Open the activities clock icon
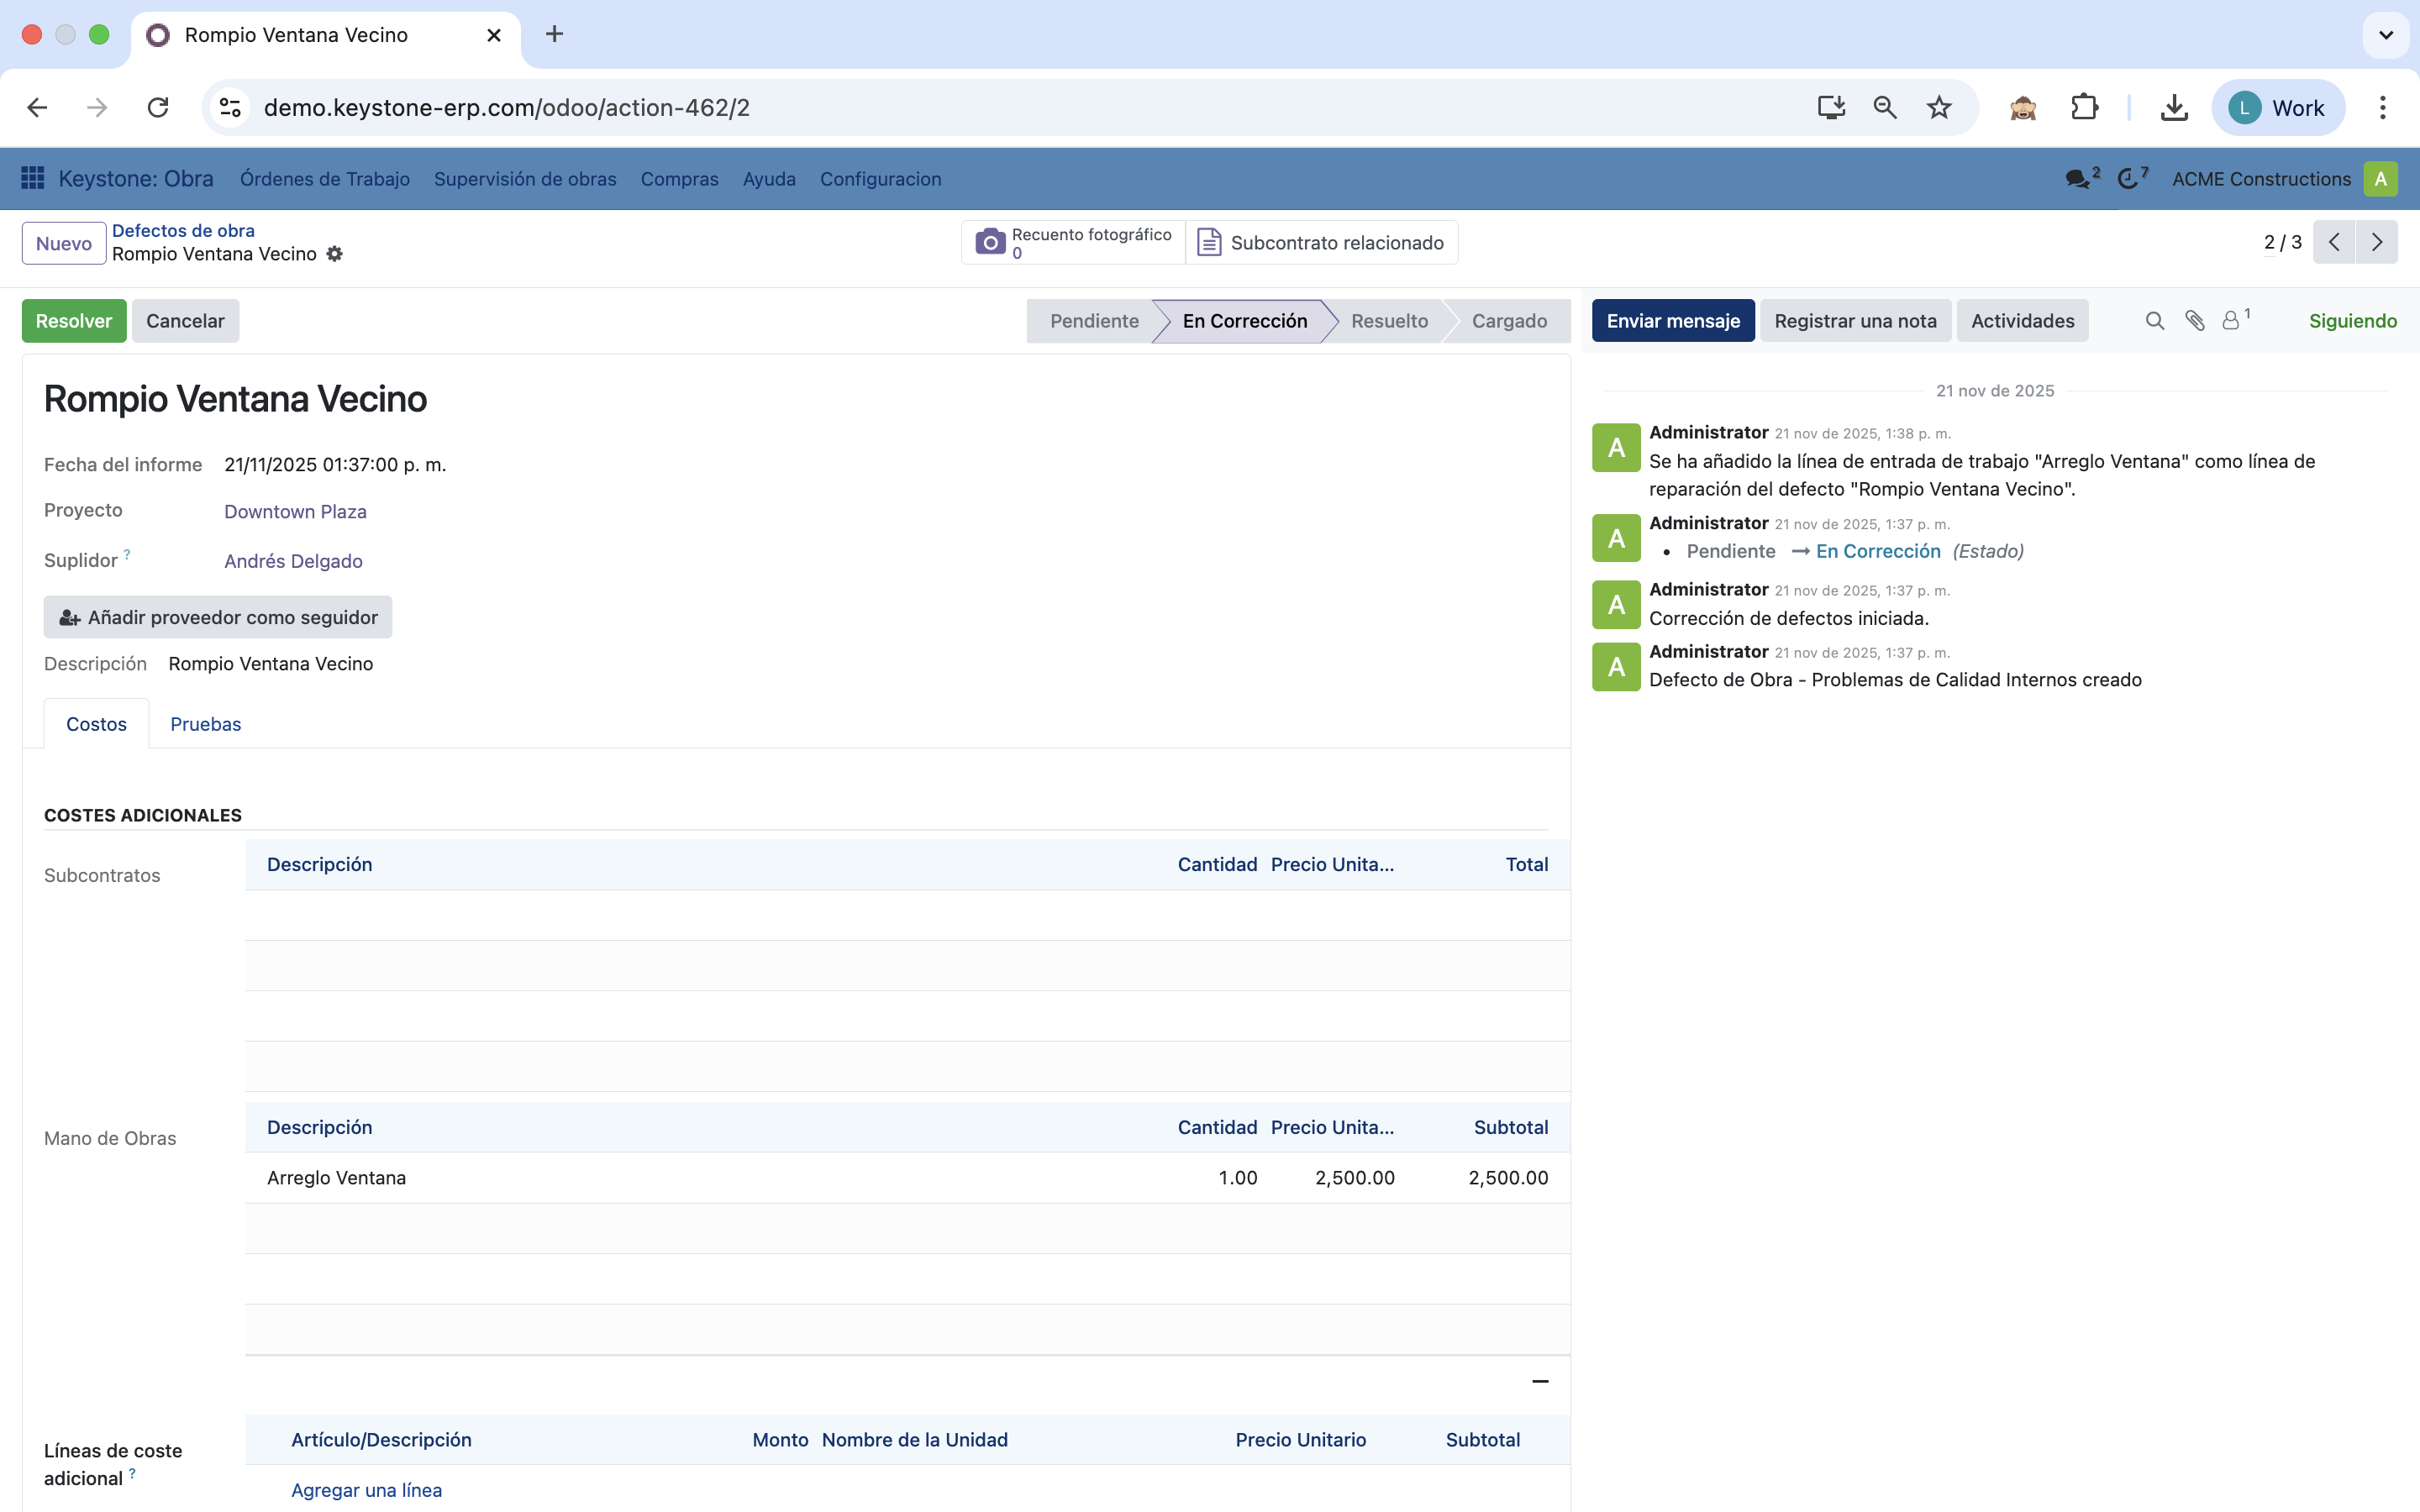 point(2129,179)
